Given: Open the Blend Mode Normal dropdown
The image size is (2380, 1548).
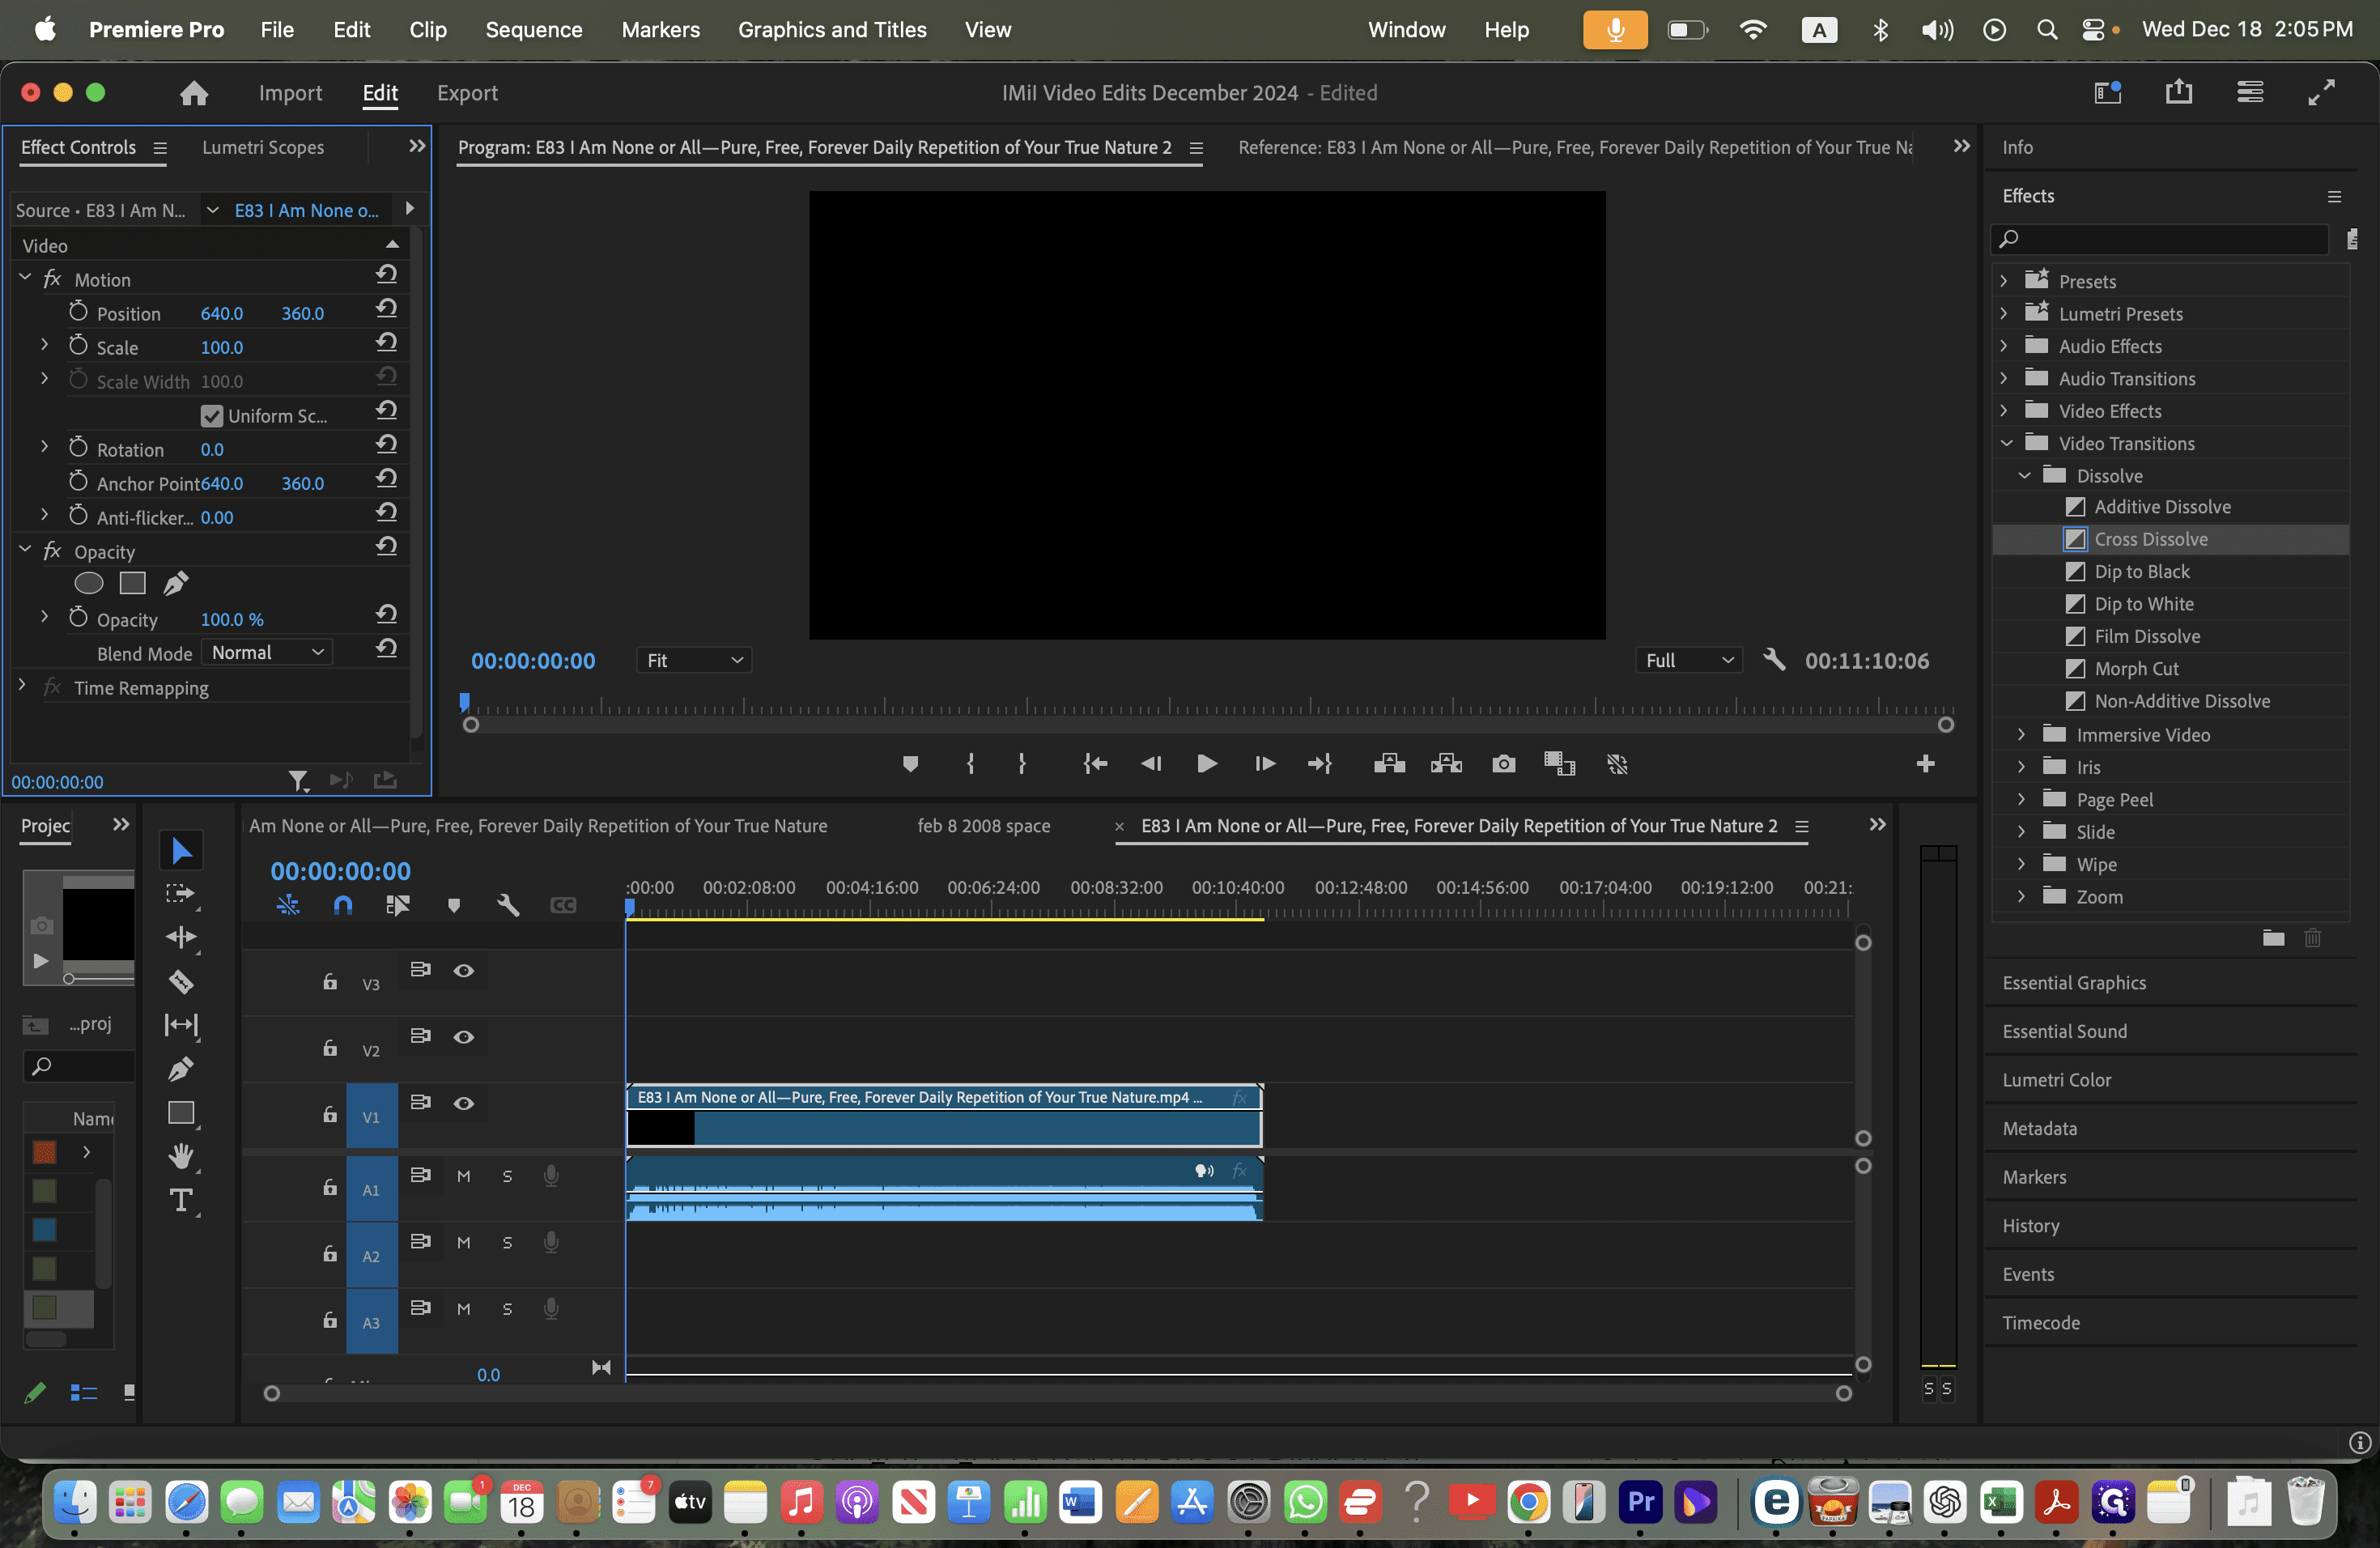Looking at the screenshot, I should tap(267, 652).
